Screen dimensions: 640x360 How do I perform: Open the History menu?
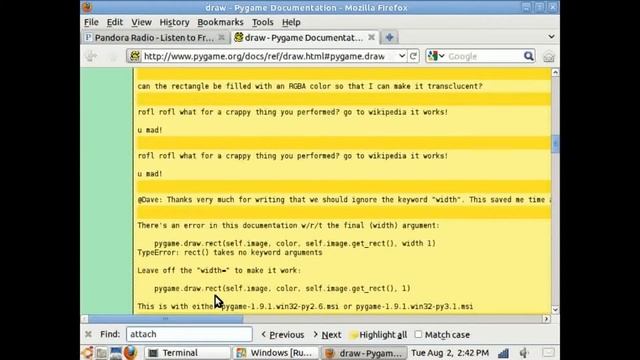tap(174, 22)
